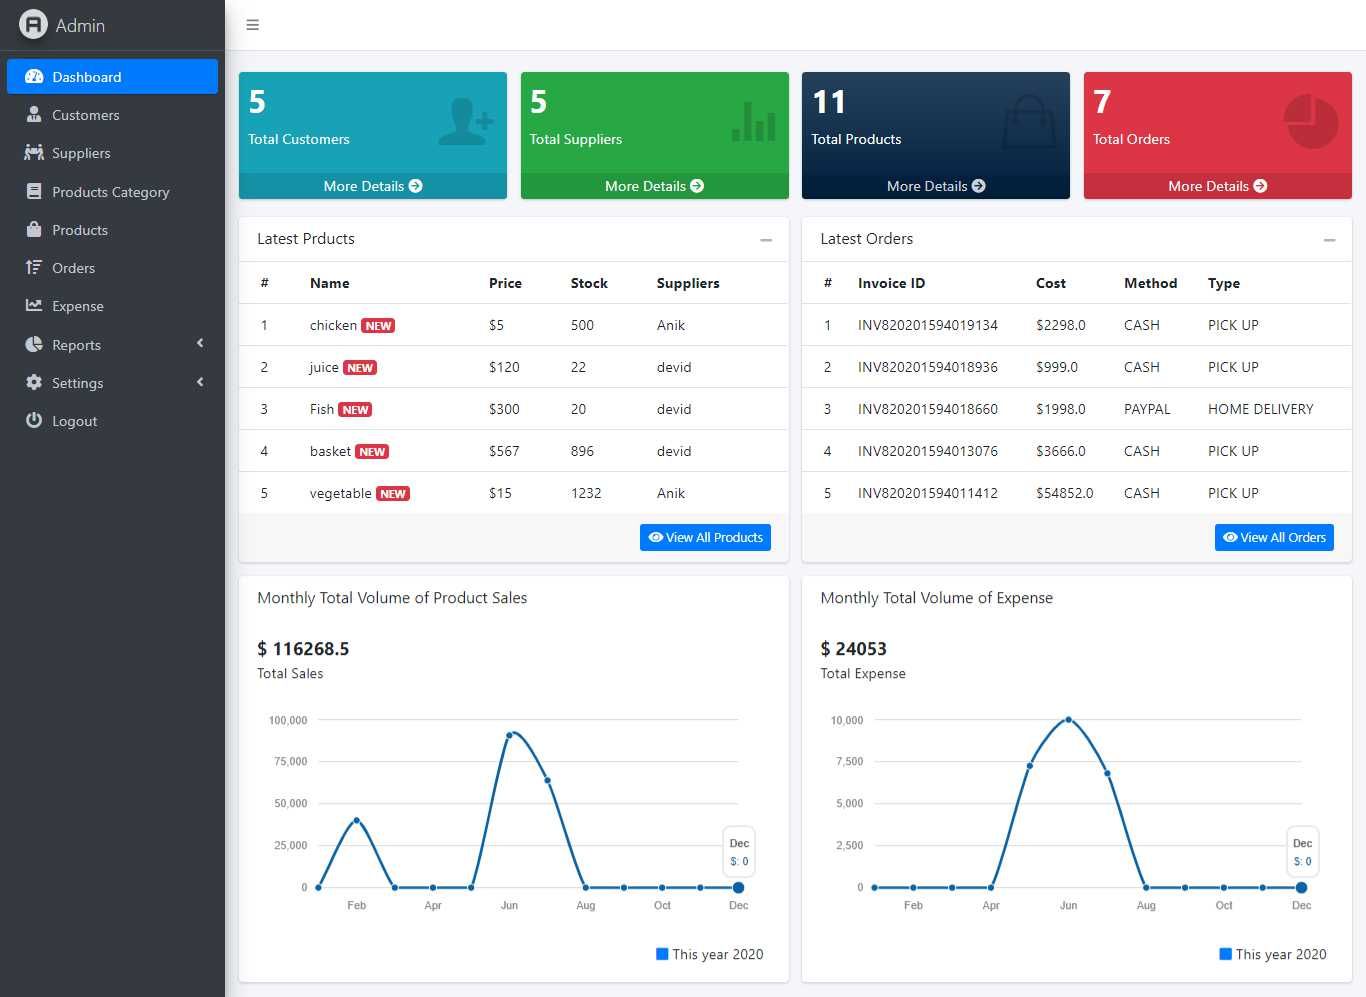Expand the Reports submenu
This screenshot has width=1366, height=997.
coord(200,344)
